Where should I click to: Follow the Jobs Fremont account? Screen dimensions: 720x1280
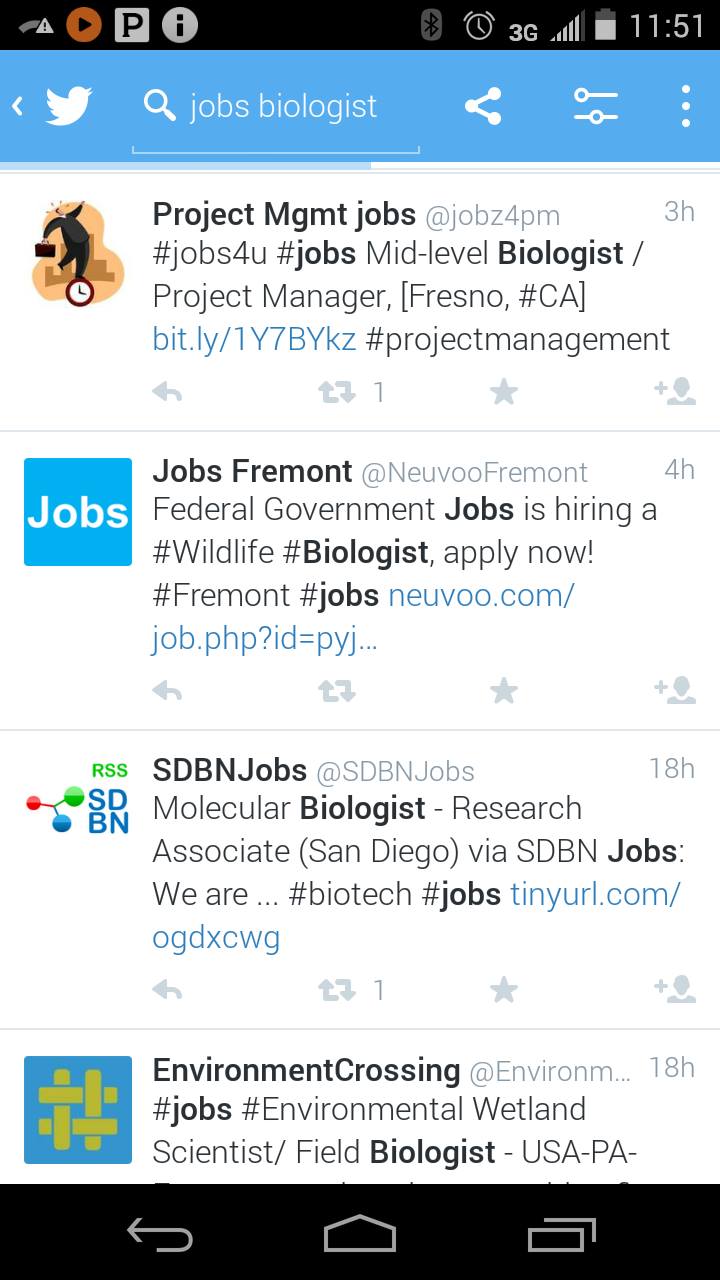(675, 690)
